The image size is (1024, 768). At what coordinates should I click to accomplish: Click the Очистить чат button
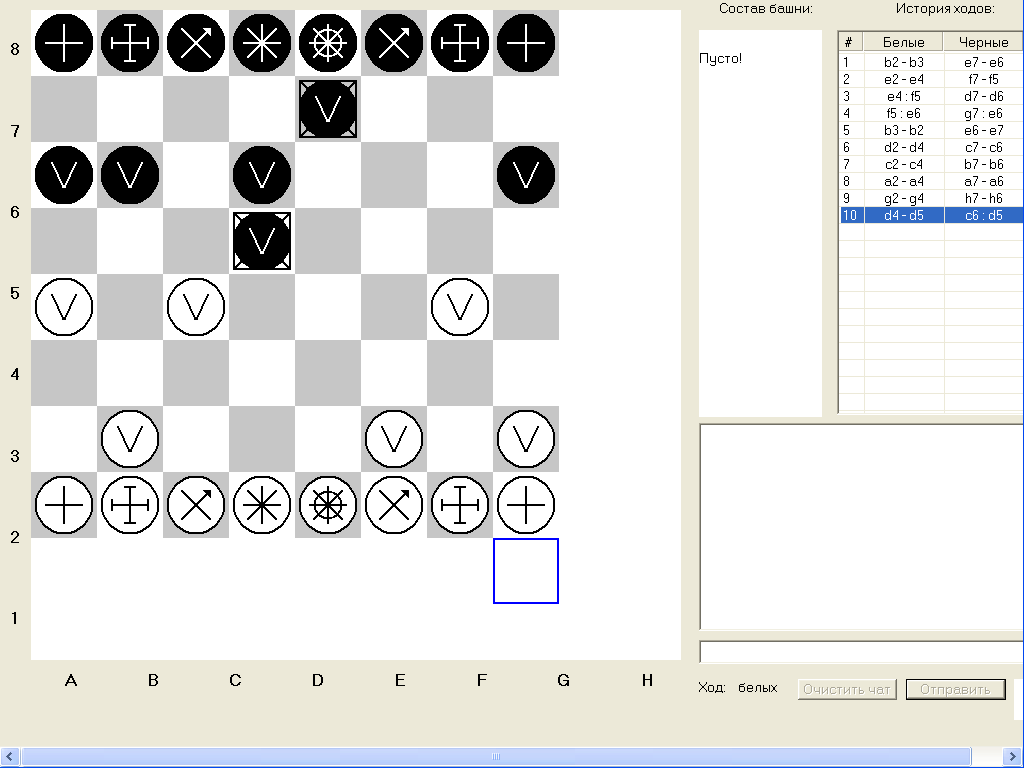click(x=847, y=689)
